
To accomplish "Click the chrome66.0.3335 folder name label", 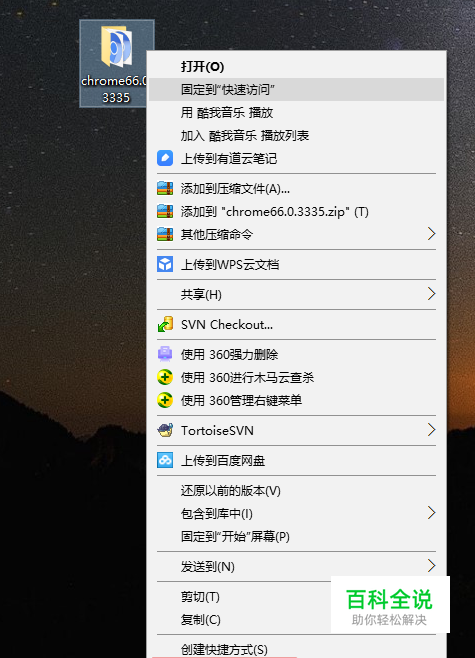I will click(x=114, y=89).
